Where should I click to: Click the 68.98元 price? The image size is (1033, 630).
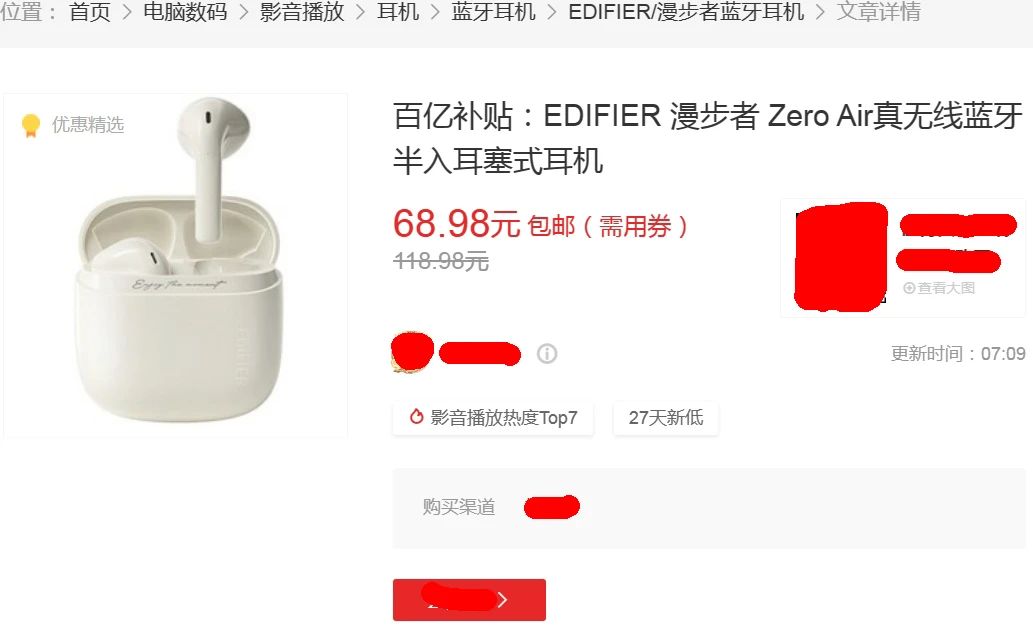[x=457, y=224]
